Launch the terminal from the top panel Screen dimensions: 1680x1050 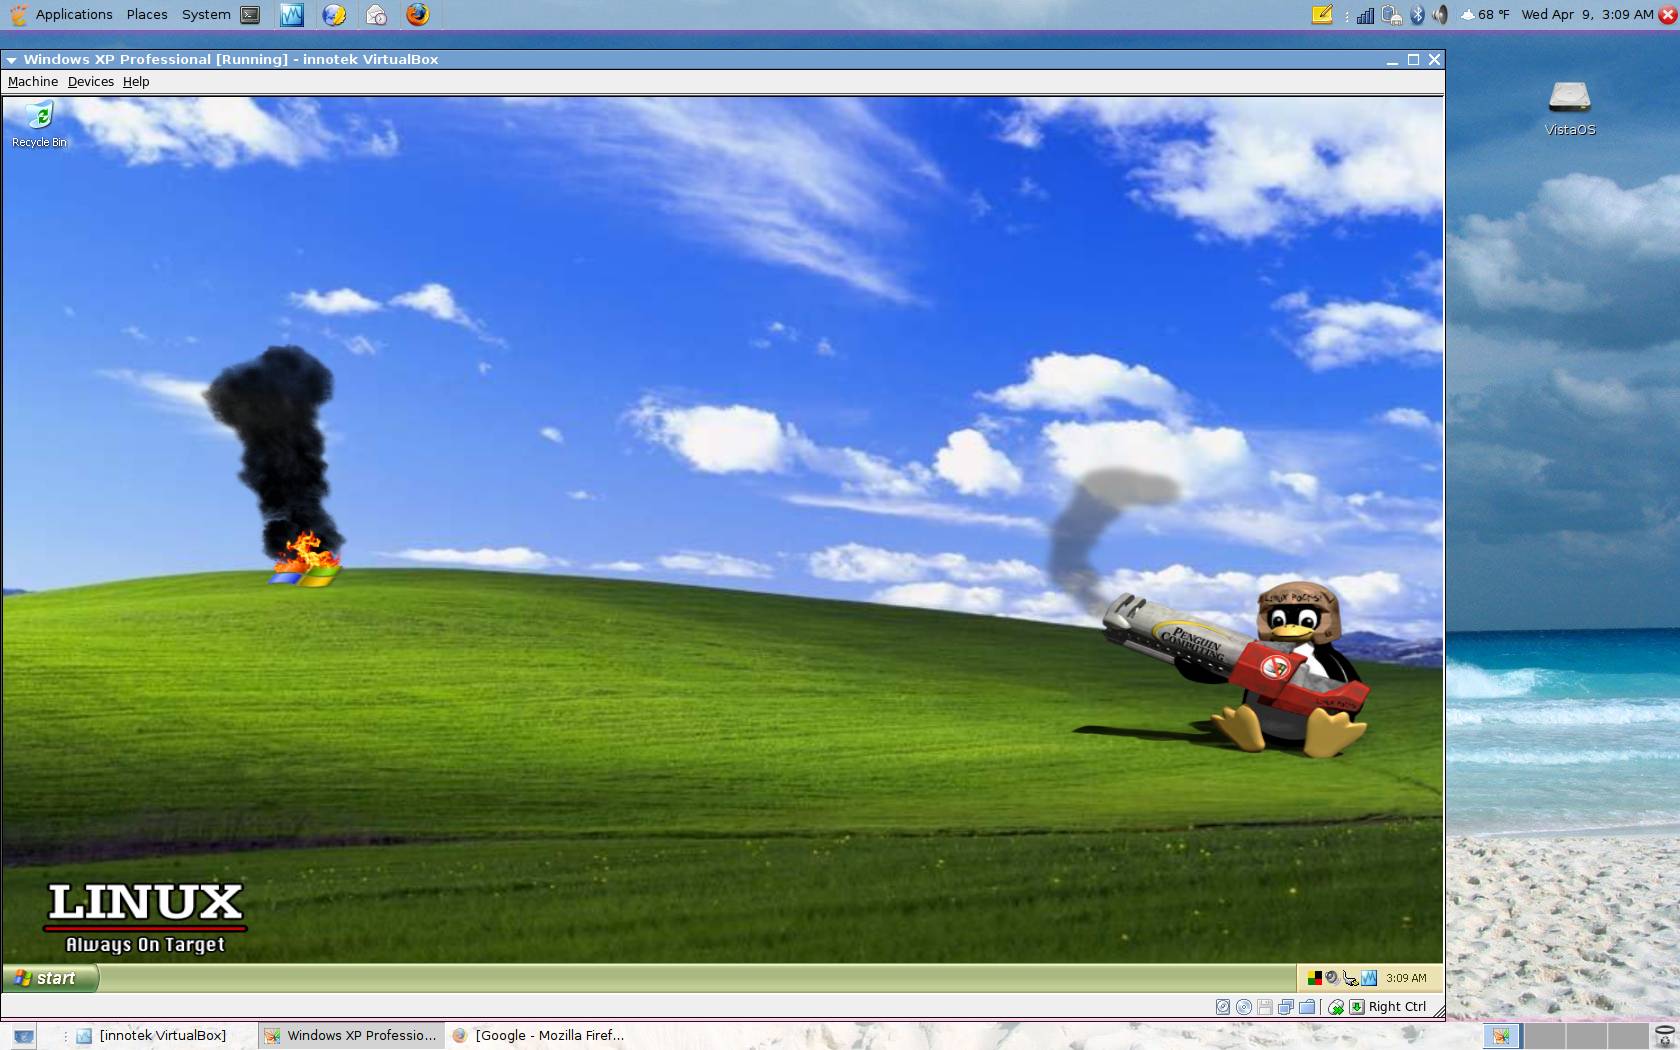pyautogui.click(x=250, y=14)
